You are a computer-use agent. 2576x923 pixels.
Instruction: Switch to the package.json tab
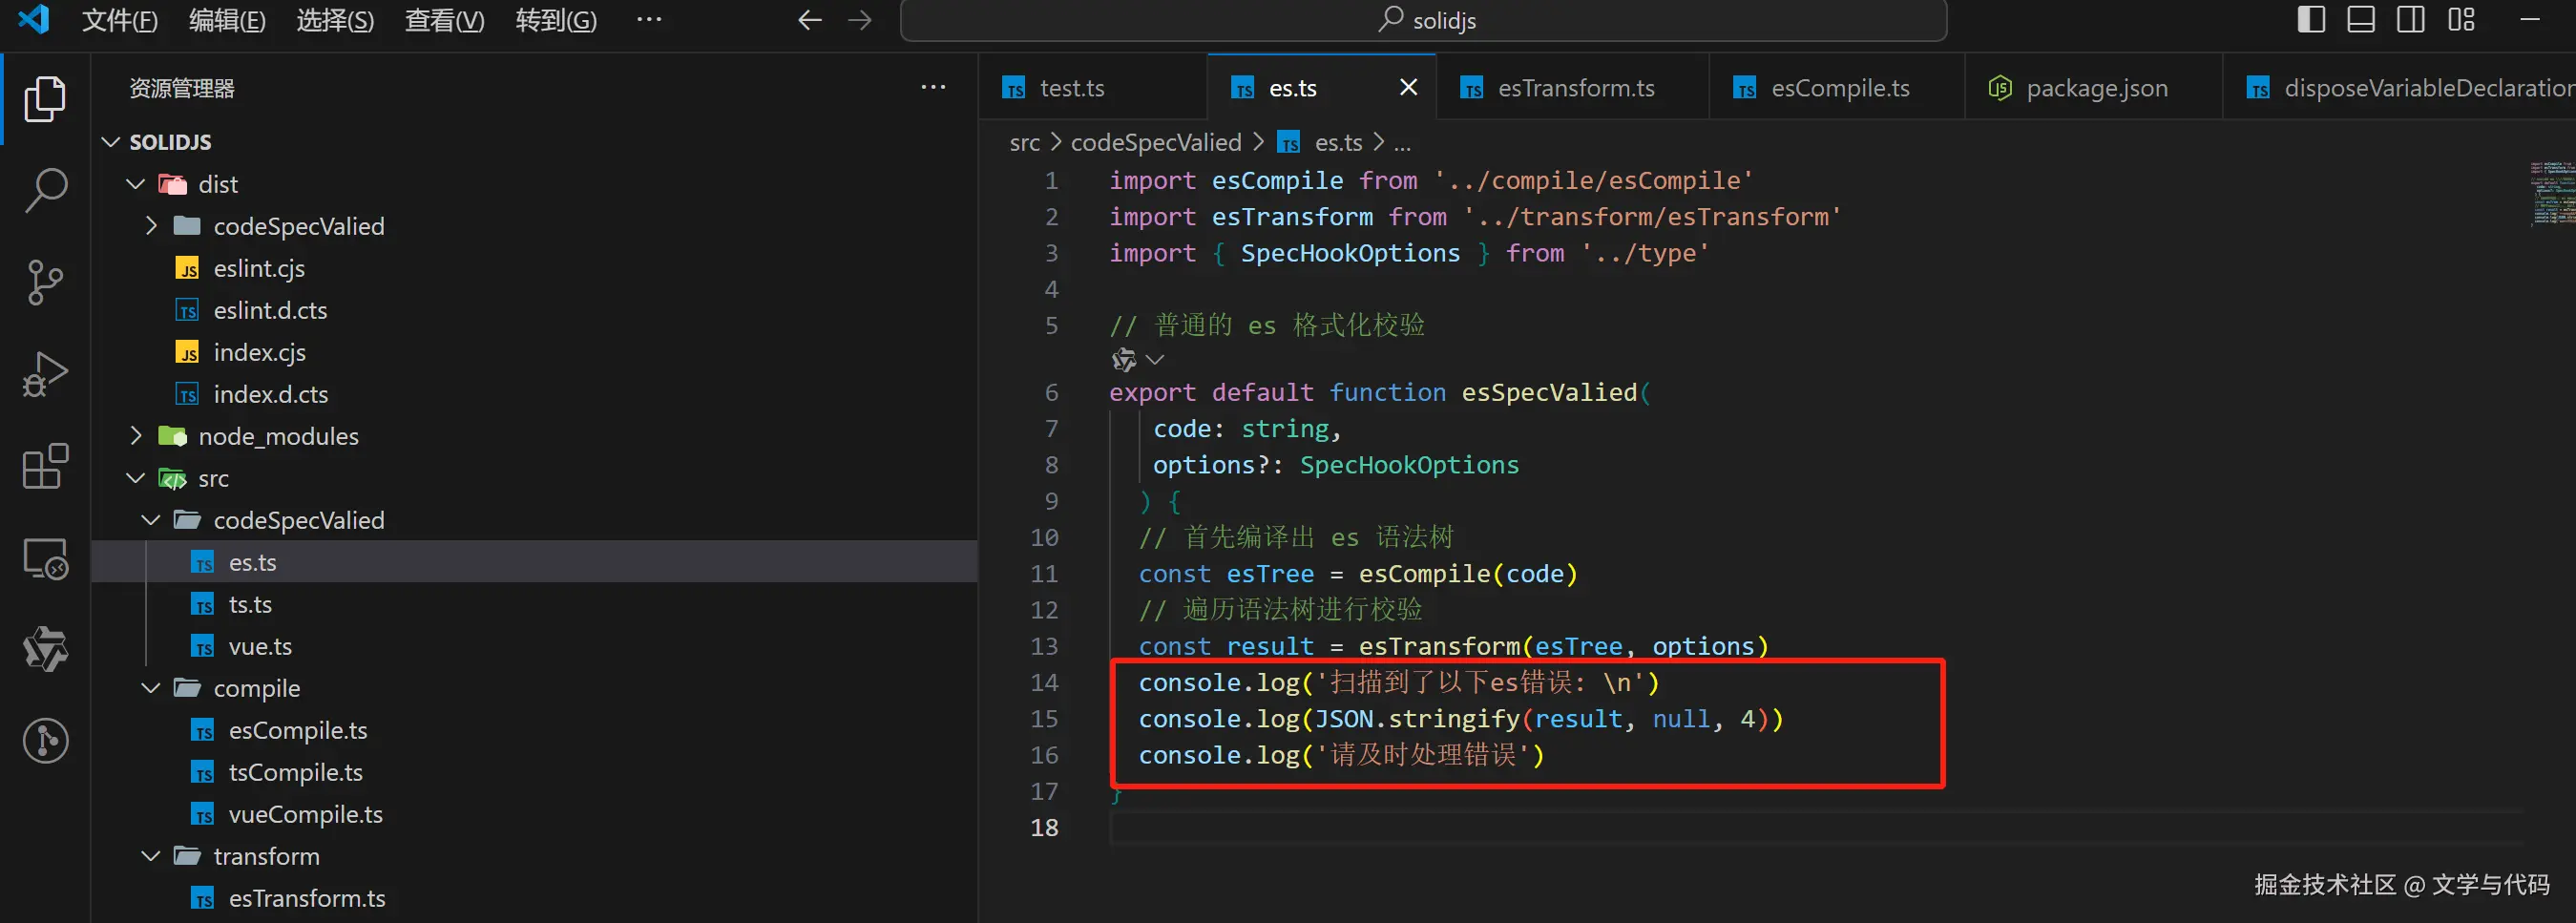tap(2094, 88)
